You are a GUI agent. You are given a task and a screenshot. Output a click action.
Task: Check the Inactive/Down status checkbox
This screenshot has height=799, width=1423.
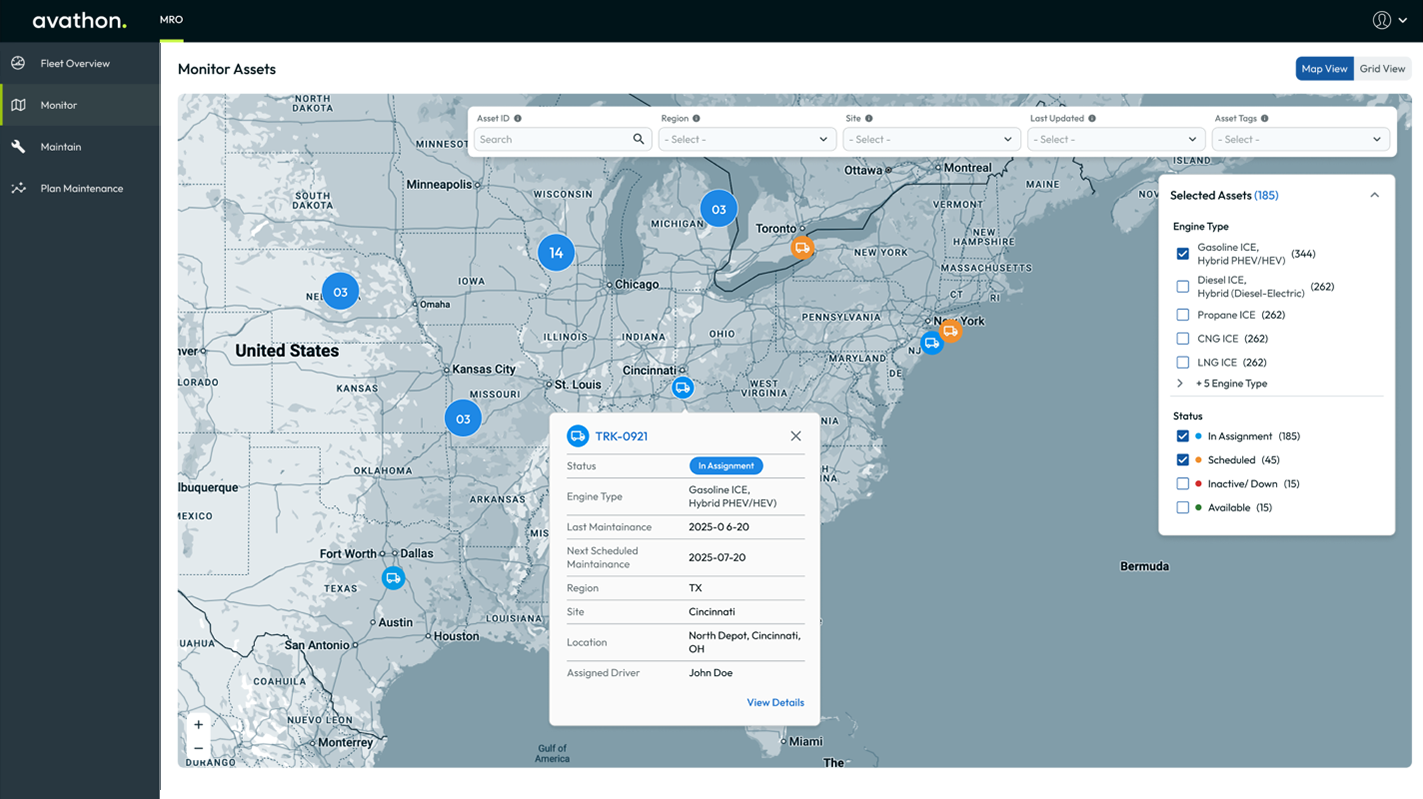coord(1183,484)
